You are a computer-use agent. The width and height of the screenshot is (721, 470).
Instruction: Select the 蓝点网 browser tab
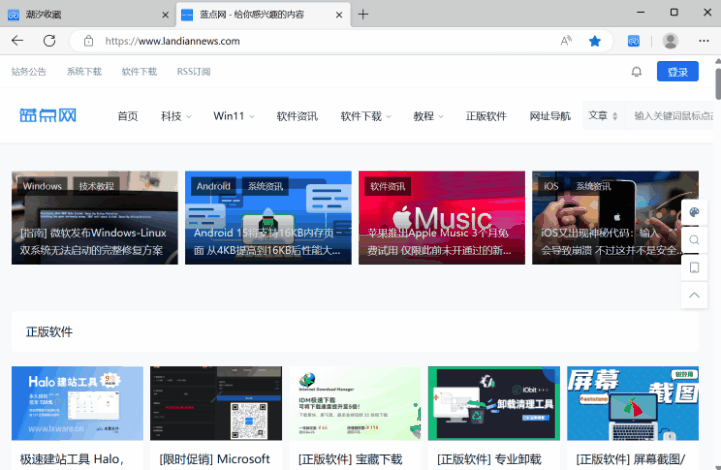pyautogui.click(x=263, y=15)
